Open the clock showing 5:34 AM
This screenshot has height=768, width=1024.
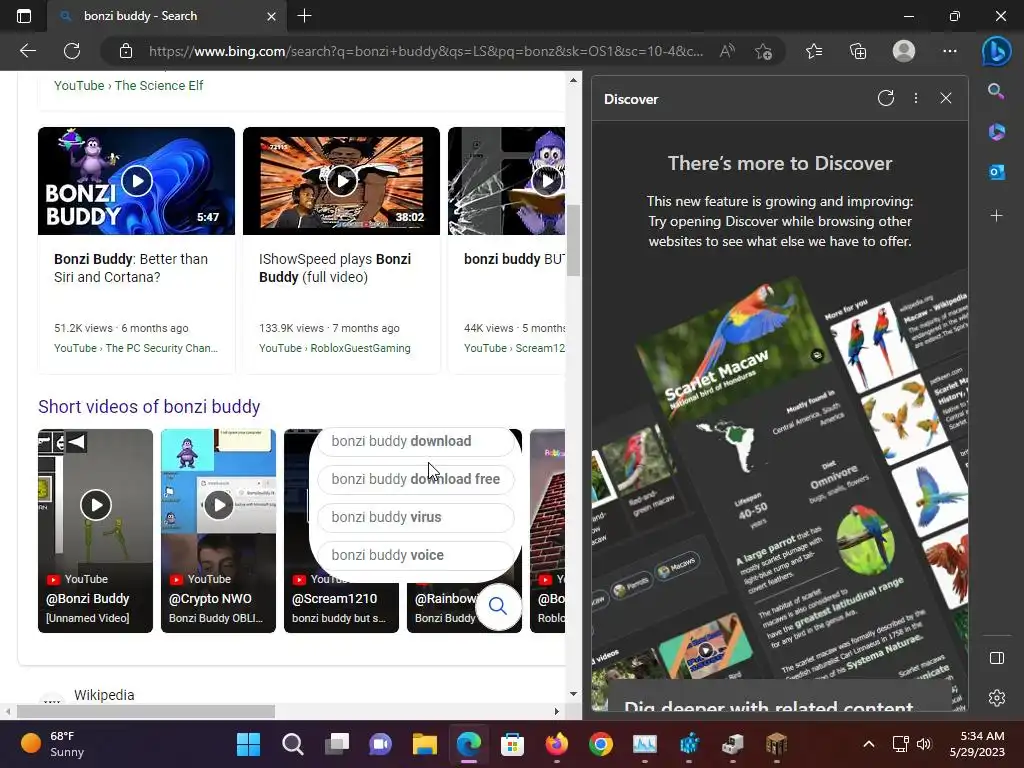click(977, 744)
